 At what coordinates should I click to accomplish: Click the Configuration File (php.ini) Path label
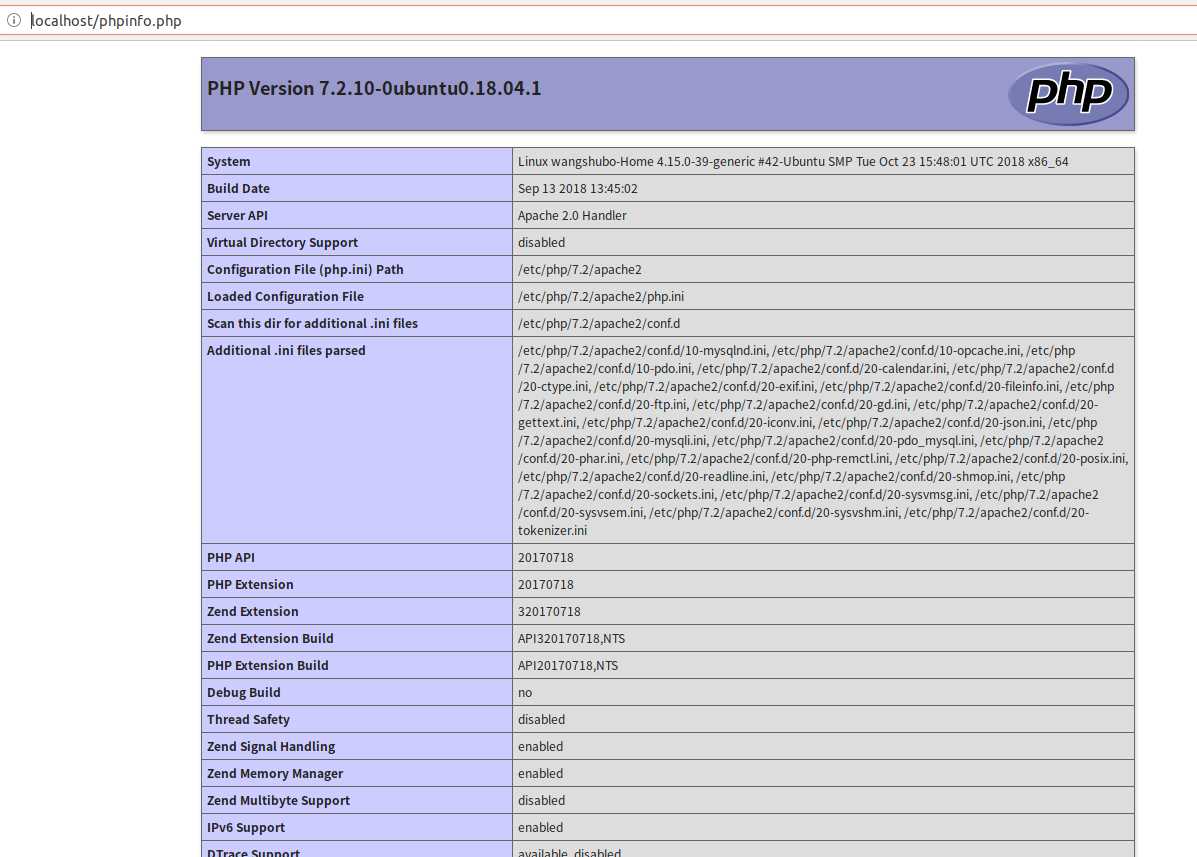click(305, 269)
